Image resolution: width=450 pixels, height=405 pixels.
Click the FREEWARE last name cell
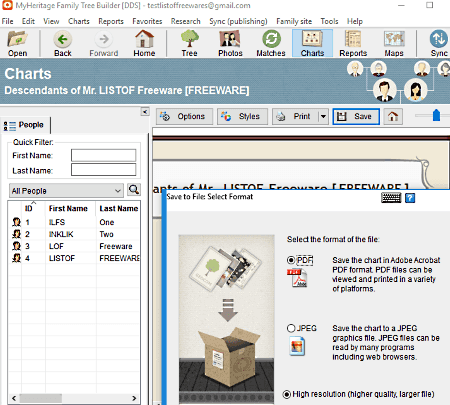[119, 258]
